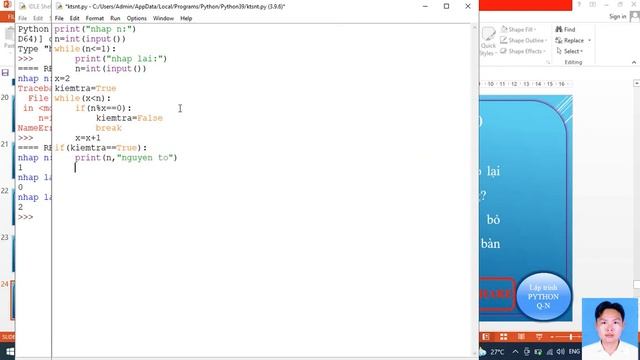Open the Drawing group dialog launcher
The height and width of the screenshot is (360, 640).
point(548,62)
